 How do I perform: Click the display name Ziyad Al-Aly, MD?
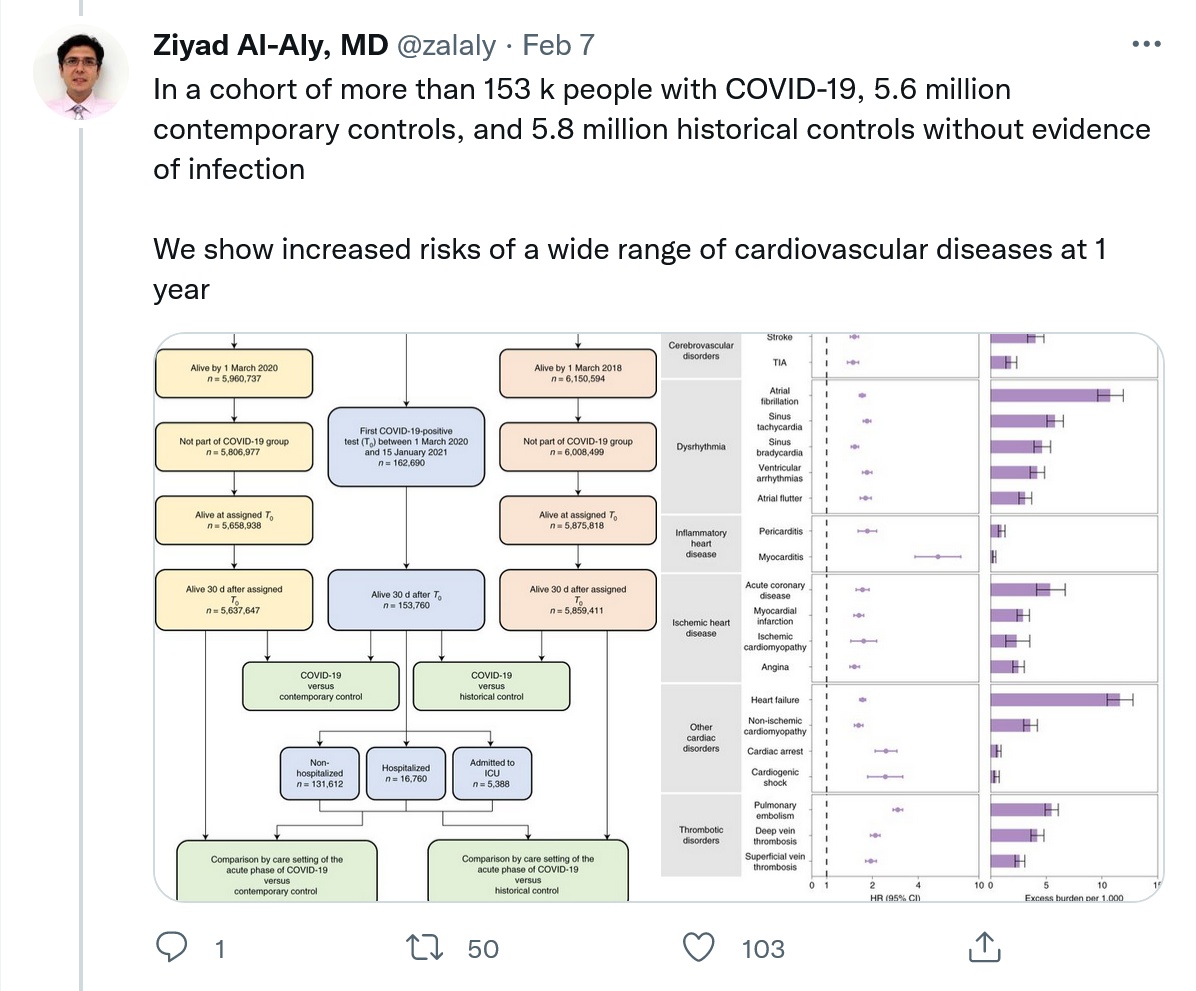point(270,45)
